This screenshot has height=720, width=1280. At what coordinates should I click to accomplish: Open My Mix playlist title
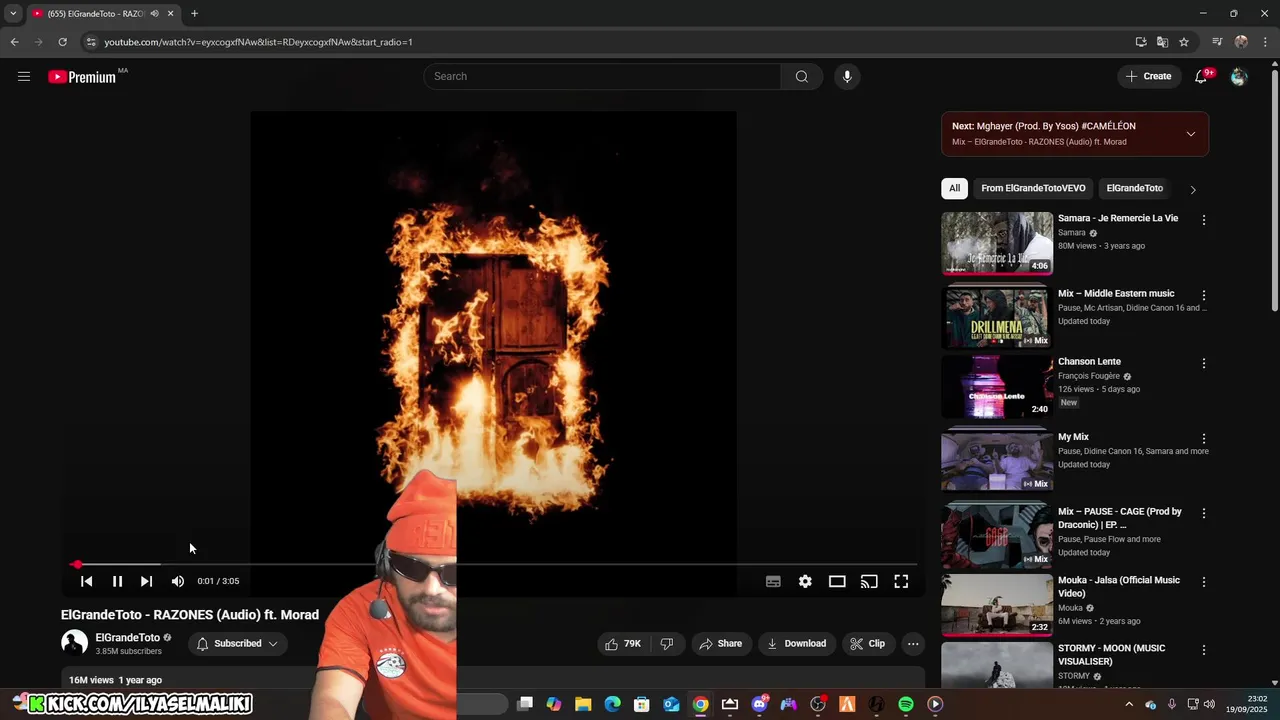click(x=1073, y=437)
